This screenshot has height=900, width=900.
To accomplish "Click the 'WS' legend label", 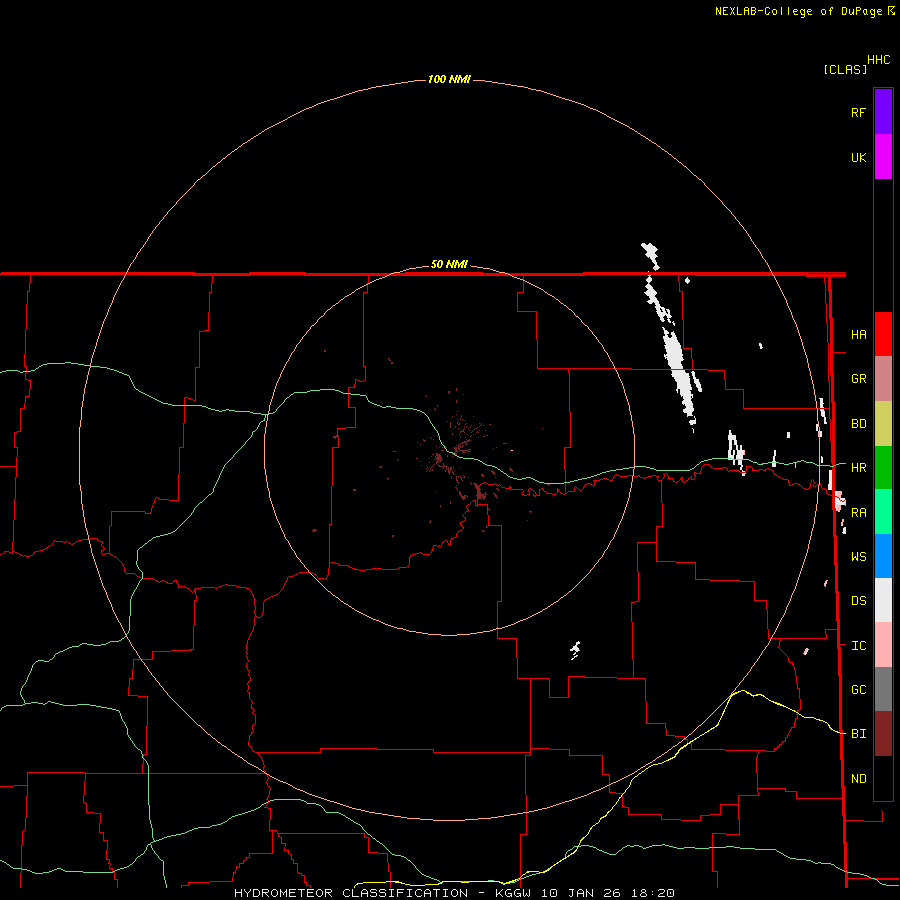I will tap(858, 557).
